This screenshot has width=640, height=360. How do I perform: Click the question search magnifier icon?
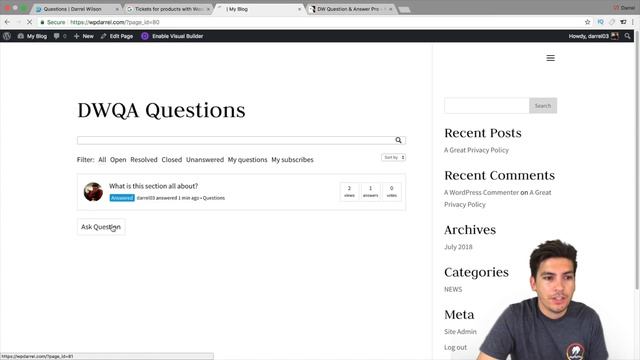click(398, 140)
